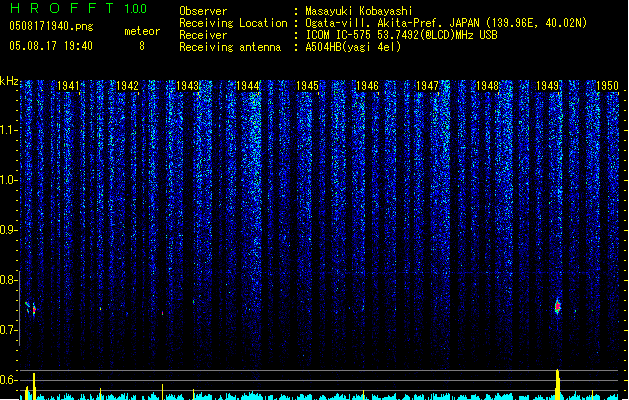Click the 0.8 kHz axis label
629x400 pixels.
(x=8, y=280)
